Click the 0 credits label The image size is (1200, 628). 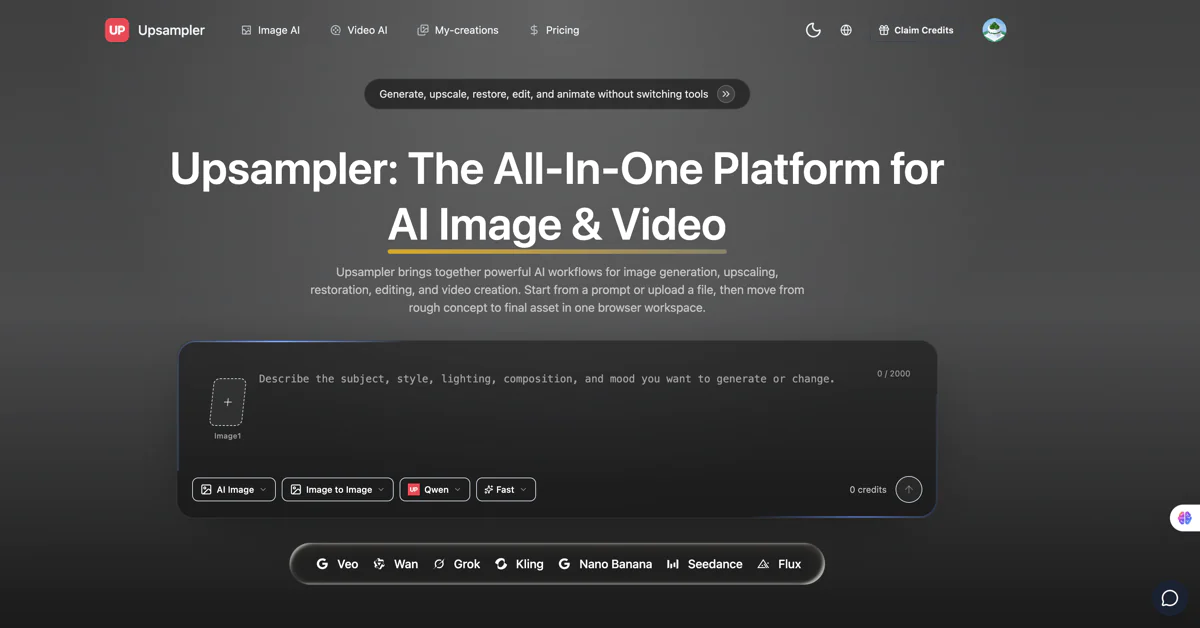(x=868, y=489)
